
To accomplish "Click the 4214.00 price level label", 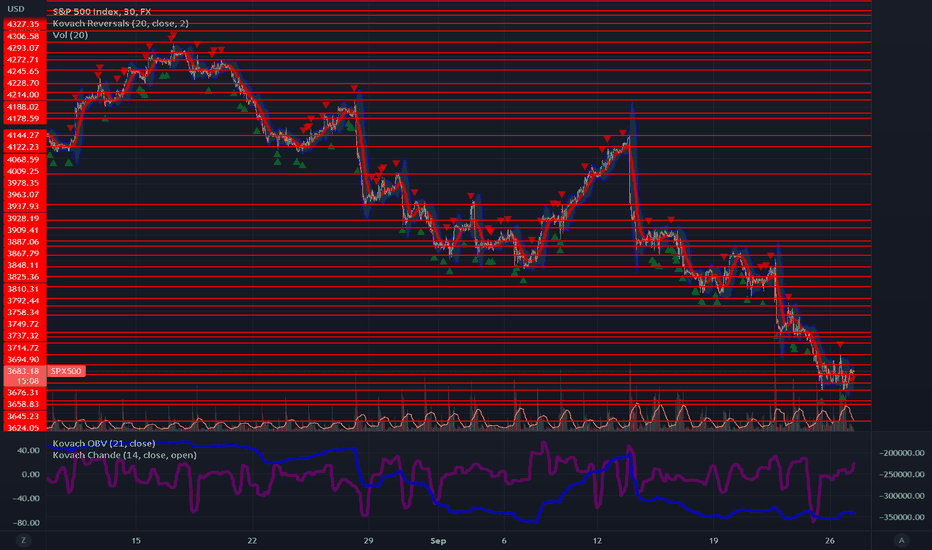I will [23, 95].
